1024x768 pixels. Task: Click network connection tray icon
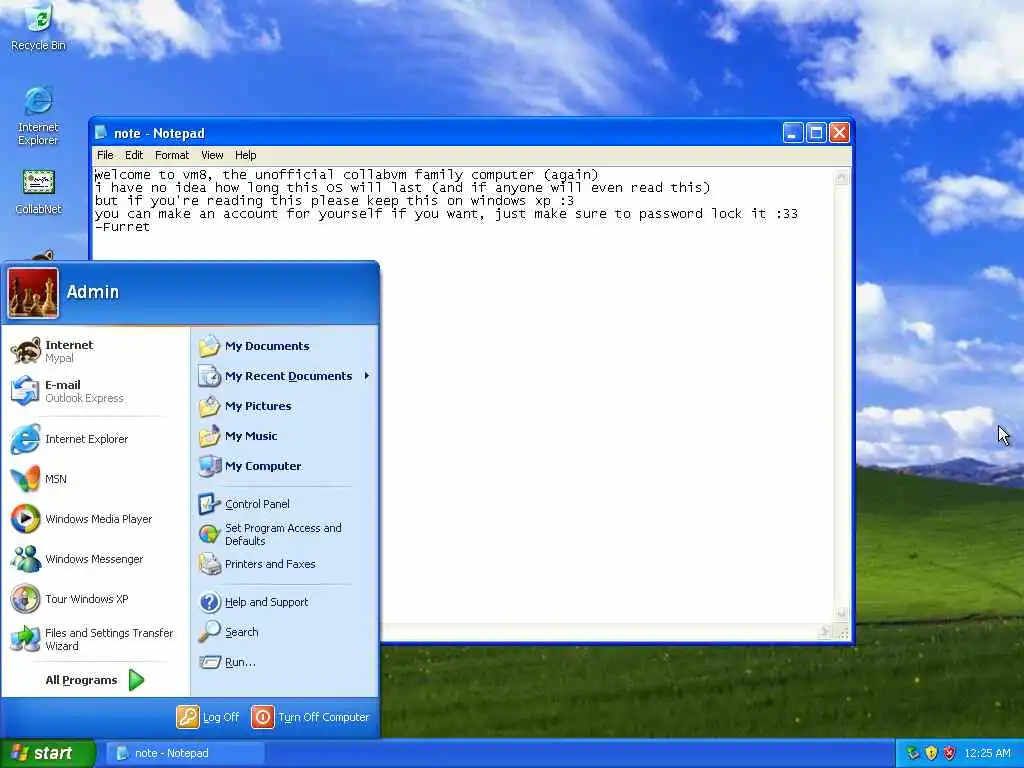point(913,753)
